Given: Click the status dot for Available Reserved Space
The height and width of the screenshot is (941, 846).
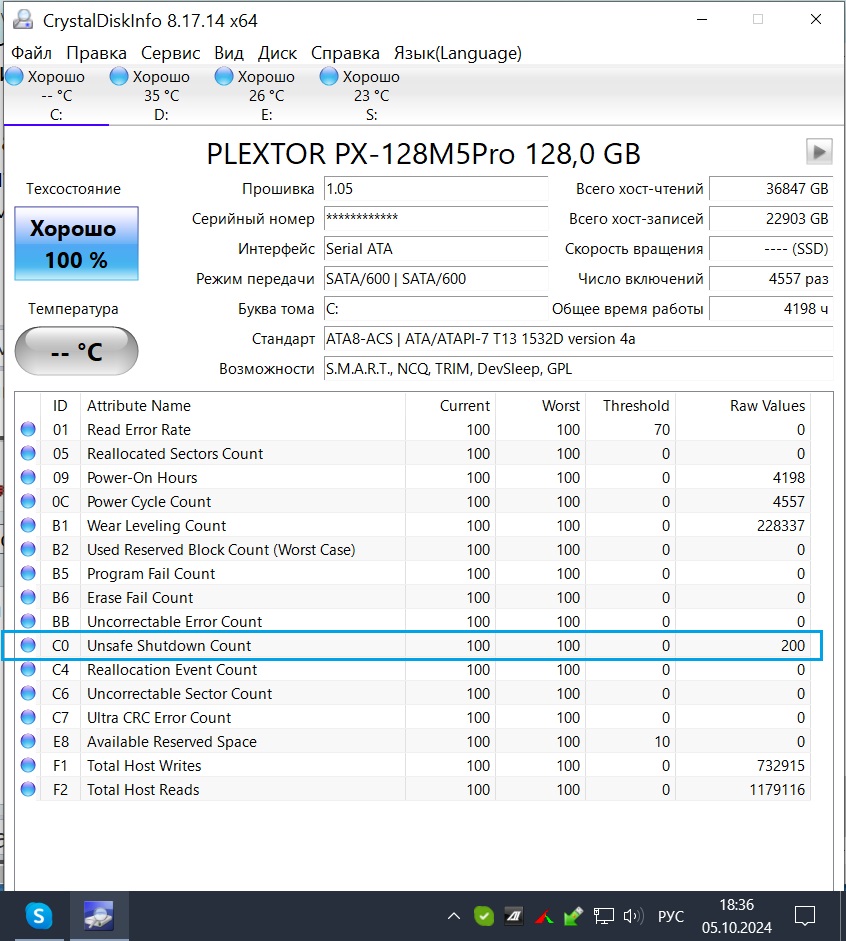Looking at the screenshot, I should pos(28,741).
